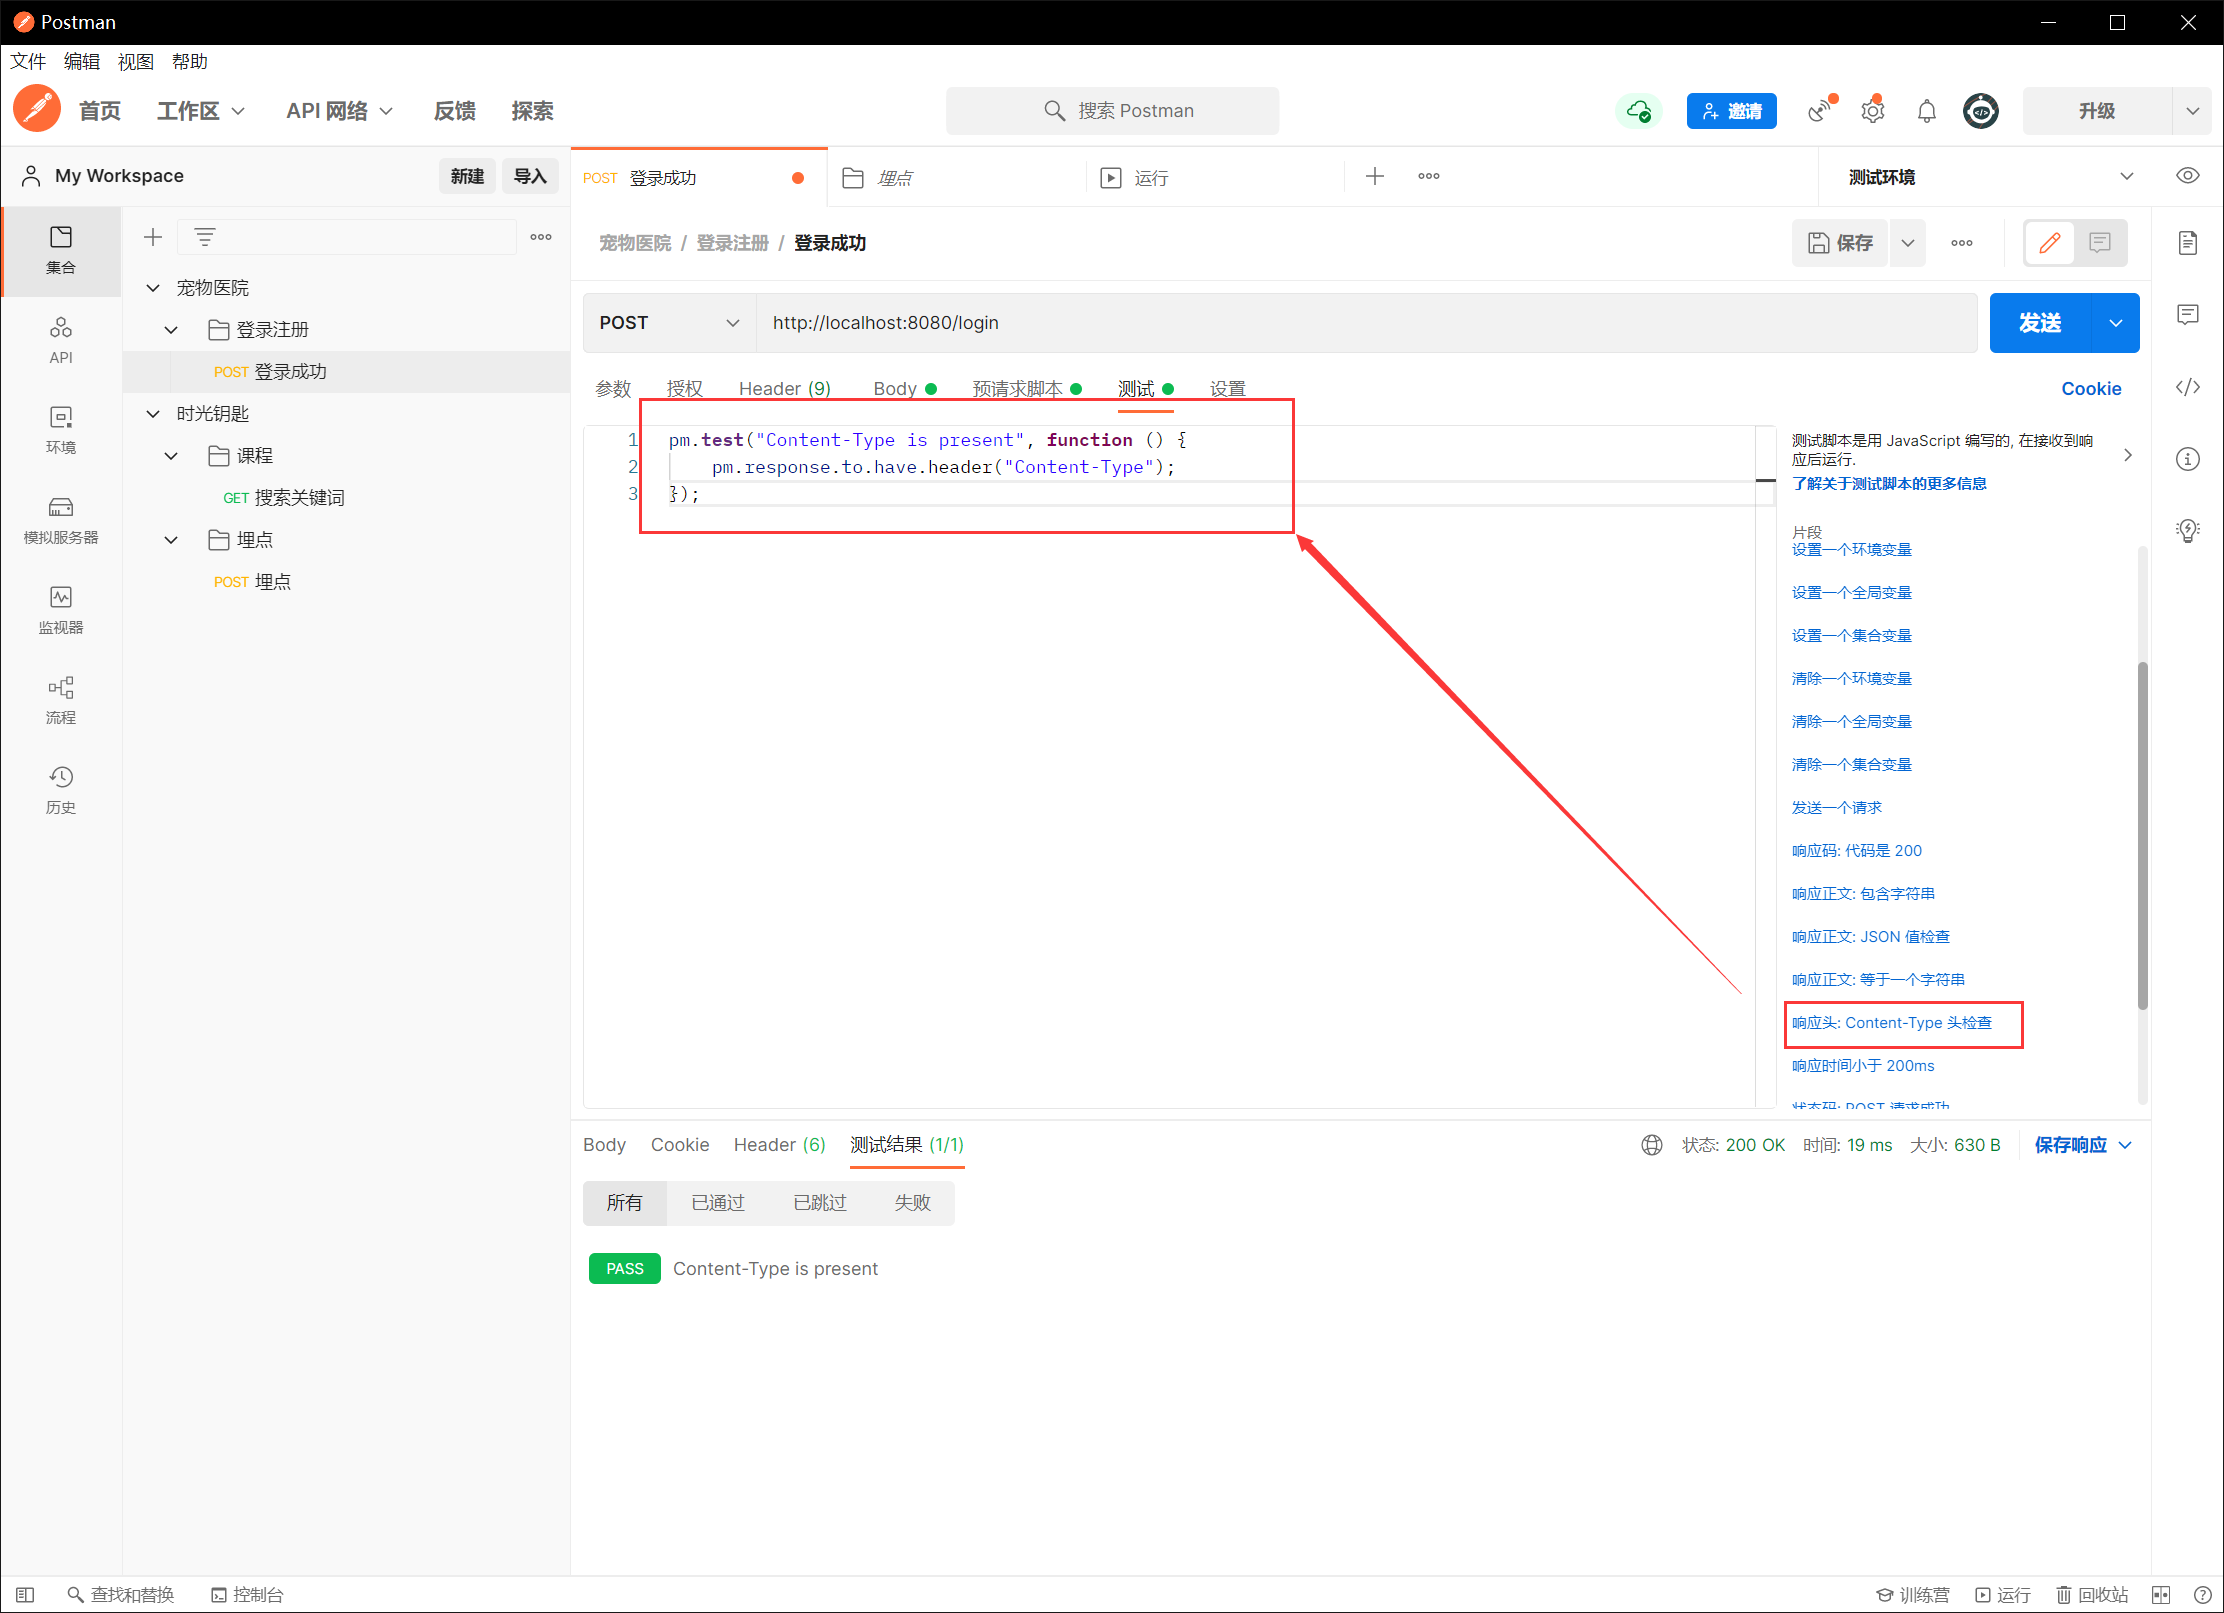Viewport: 2224px width, 1613px height.
Task: Click the snippets list vertical scrollbar
Action: (x=2142, y=835)
